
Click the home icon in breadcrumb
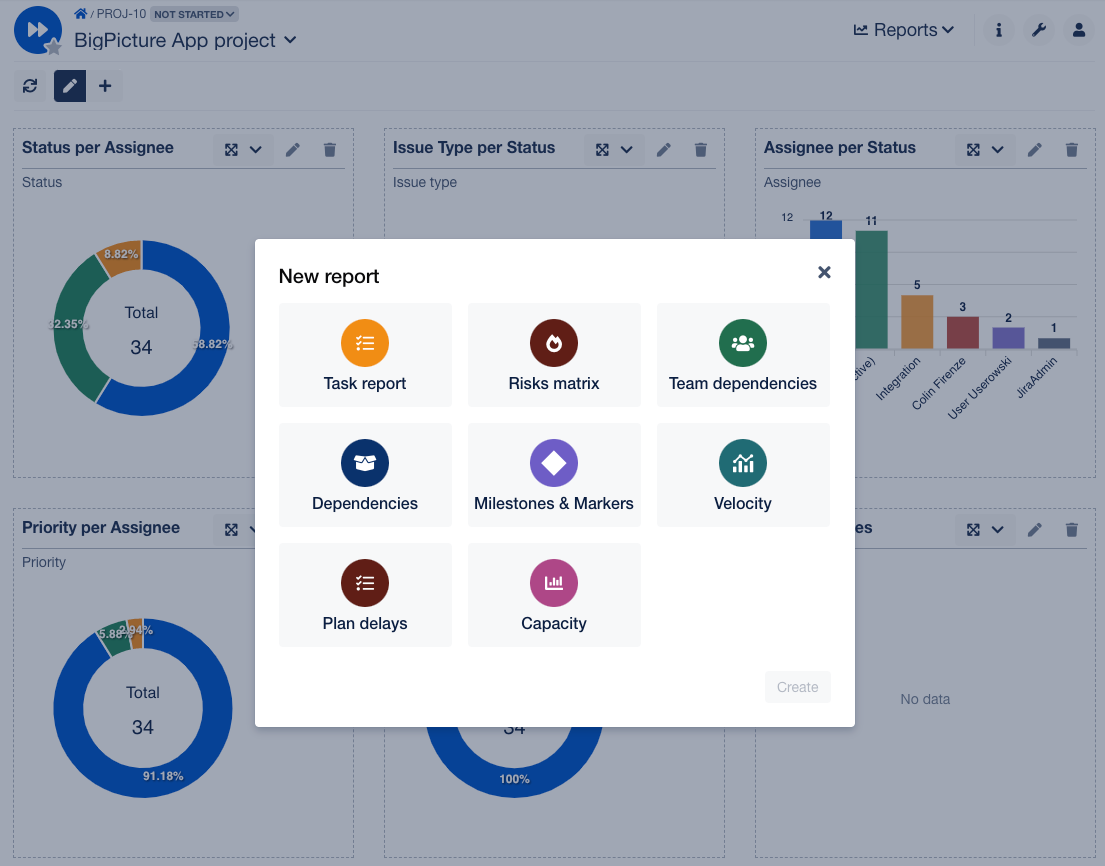click(x=80, y=13)
